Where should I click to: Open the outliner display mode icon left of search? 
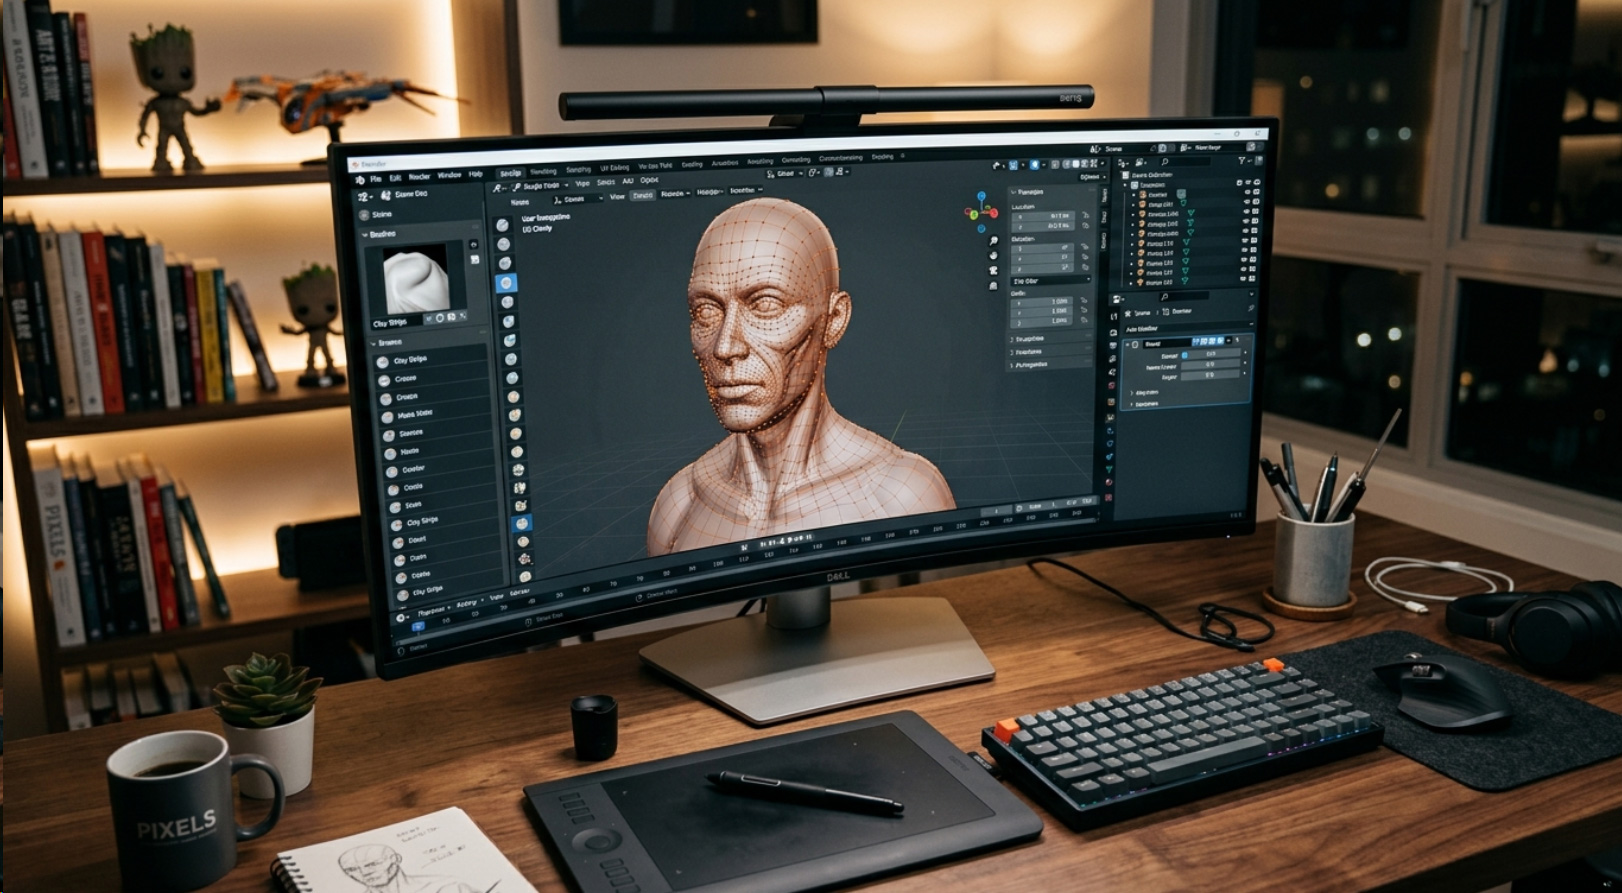click(1138, 162)
